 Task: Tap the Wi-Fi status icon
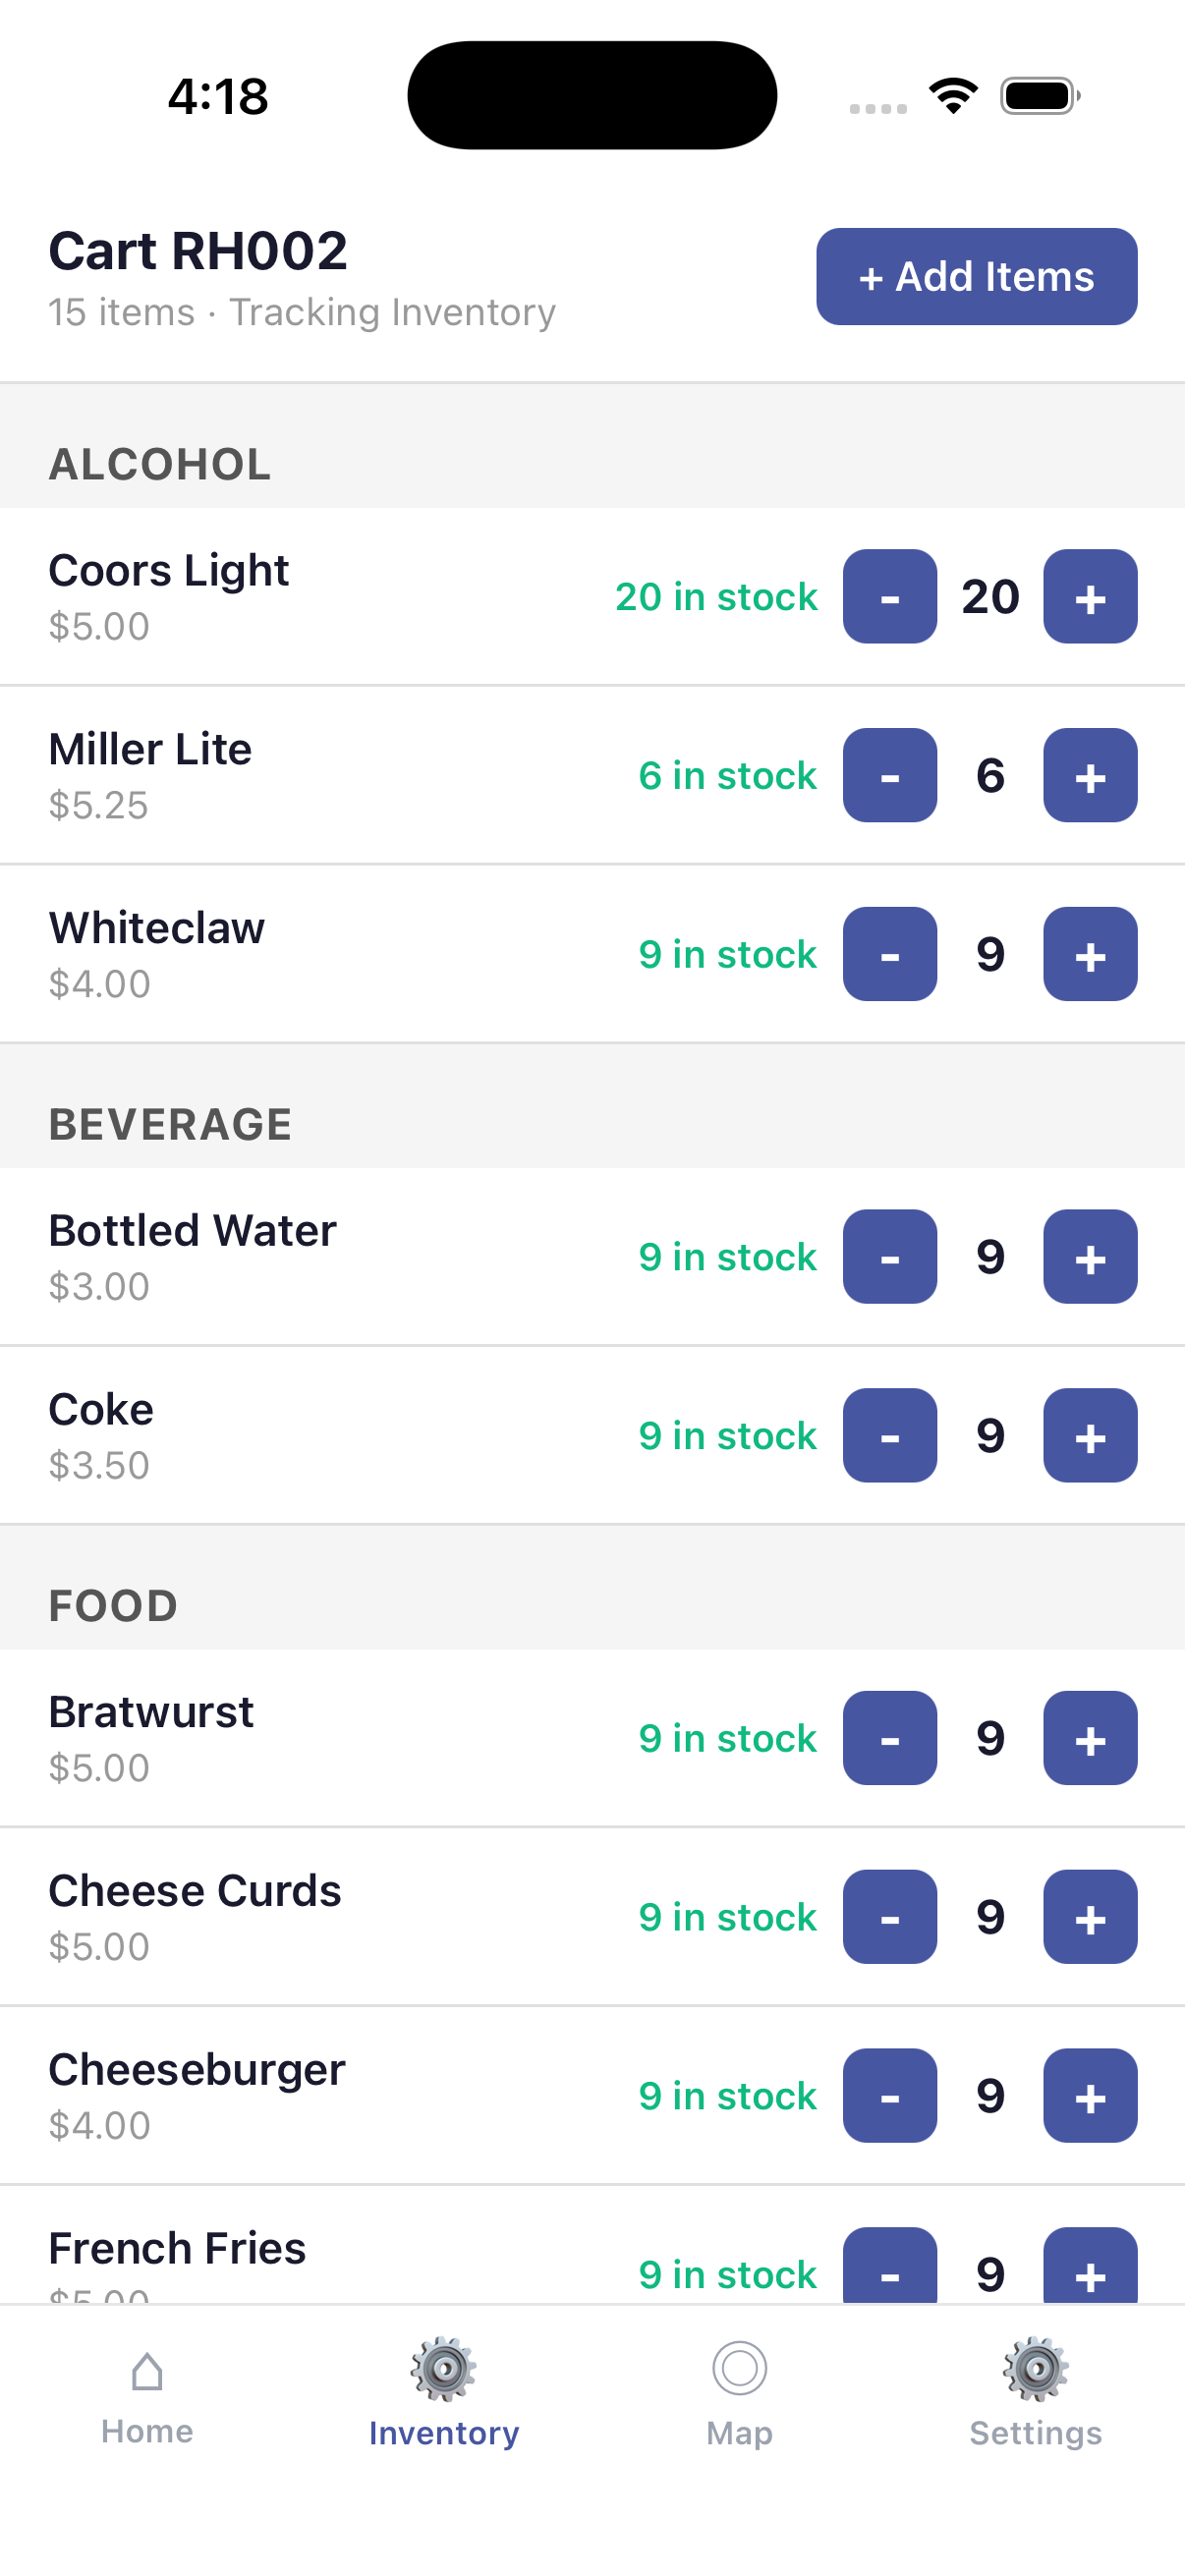pos(953,96)
